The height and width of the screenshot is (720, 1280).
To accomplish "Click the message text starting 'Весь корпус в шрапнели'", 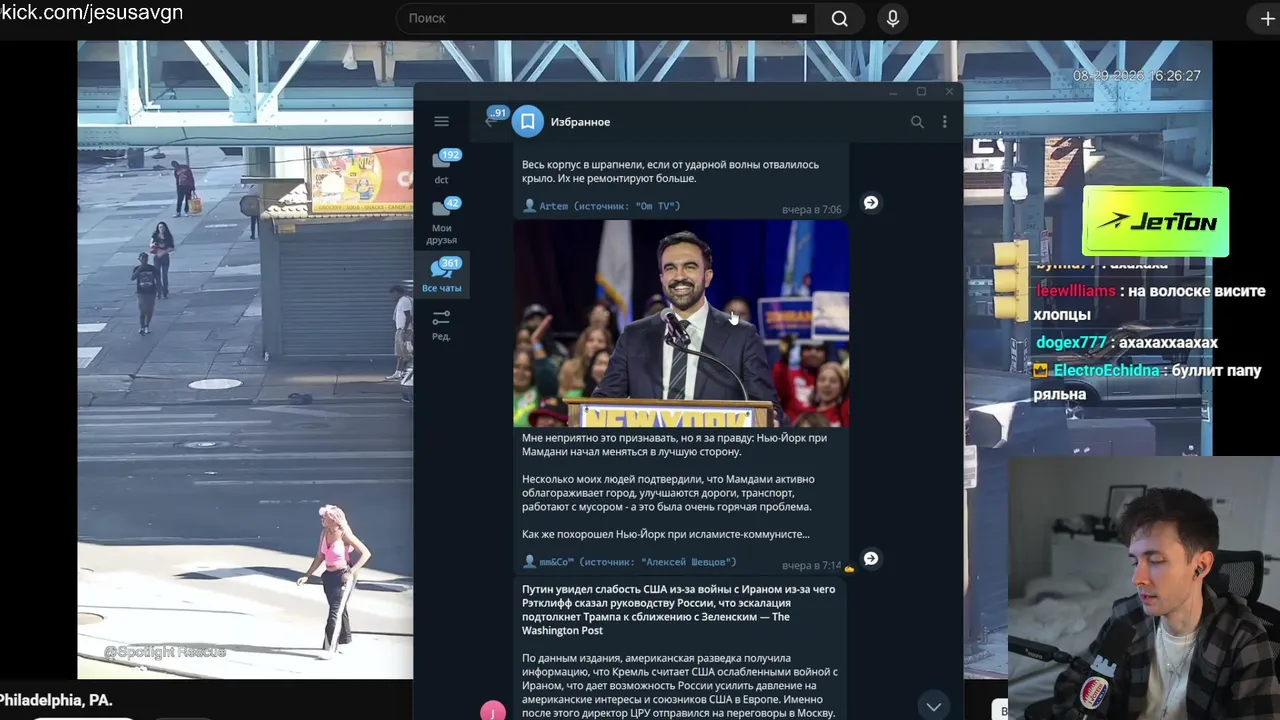I will 670,171.
